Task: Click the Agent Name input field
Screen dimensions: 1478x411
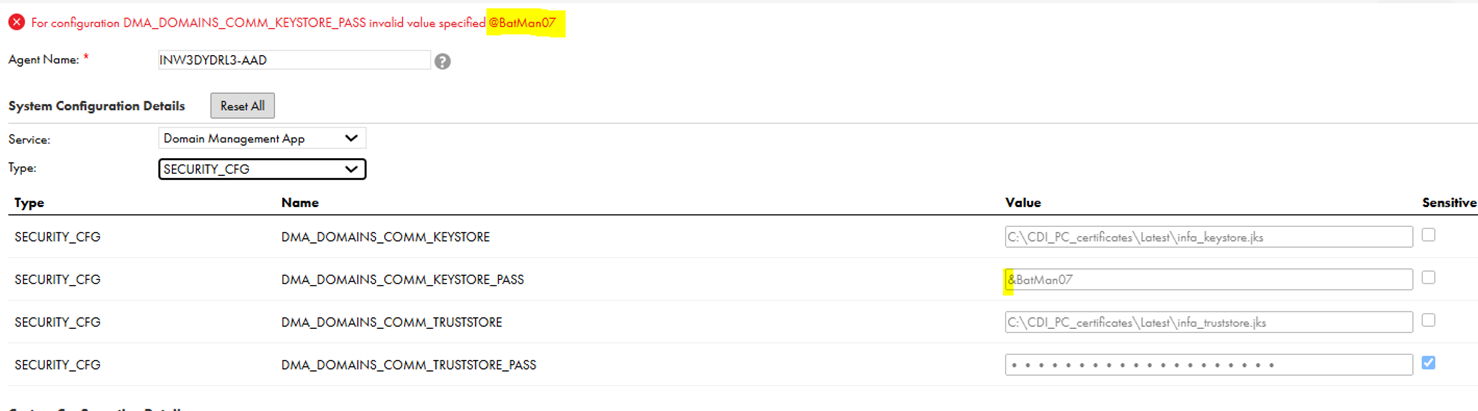Action: pos(294,60)
